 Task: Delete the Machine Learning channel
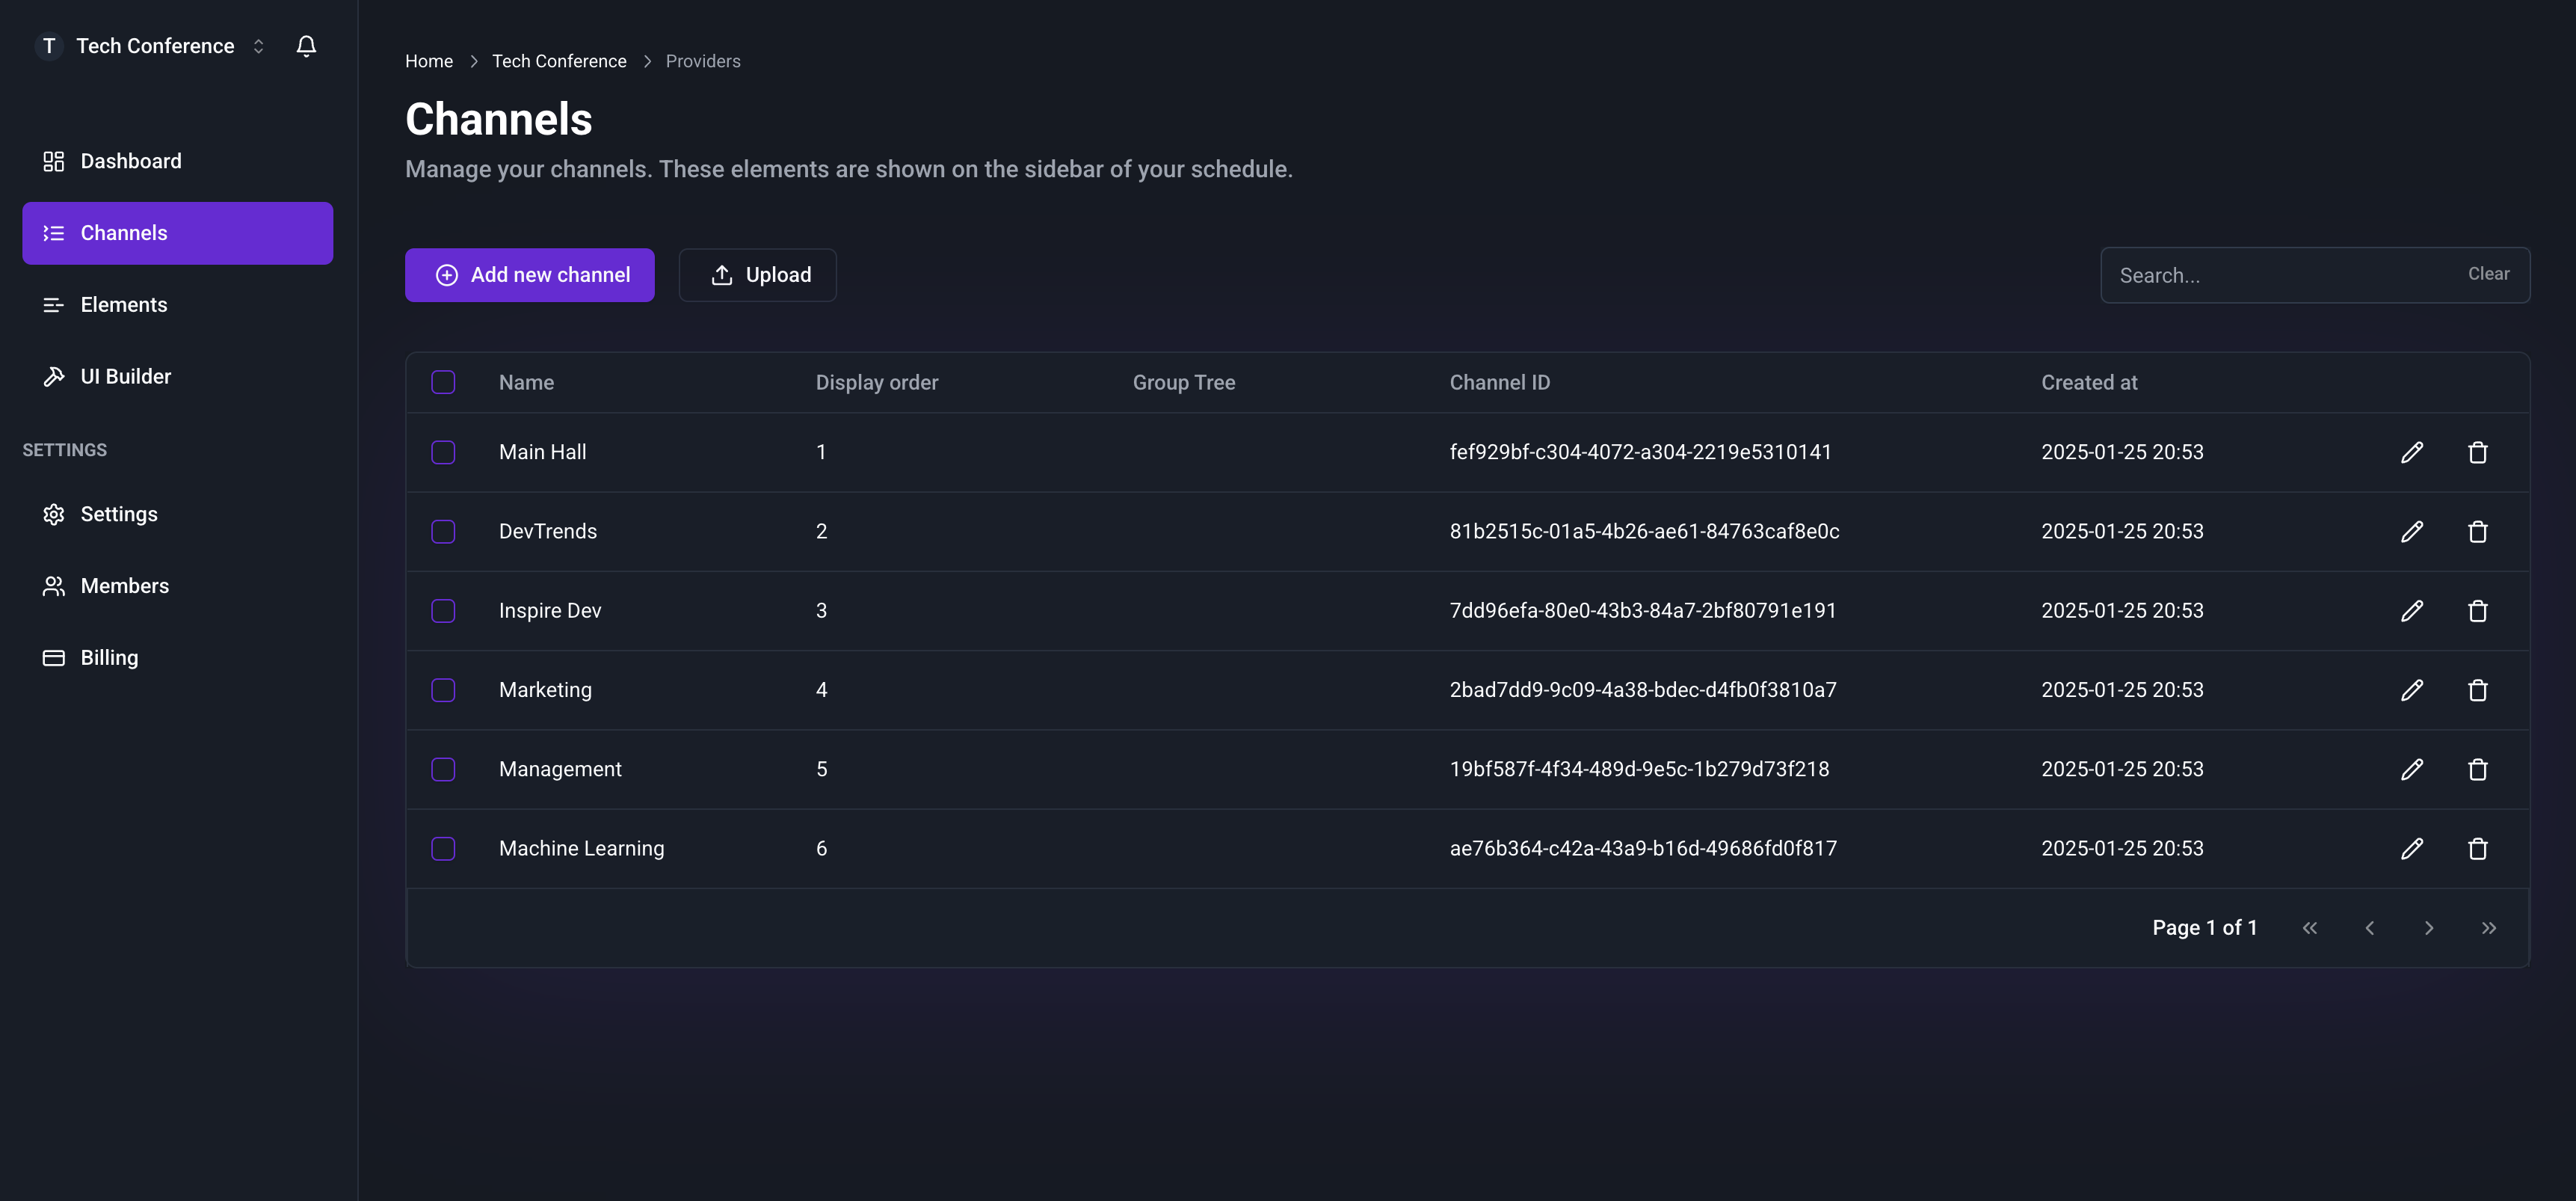pos(2477,848)
